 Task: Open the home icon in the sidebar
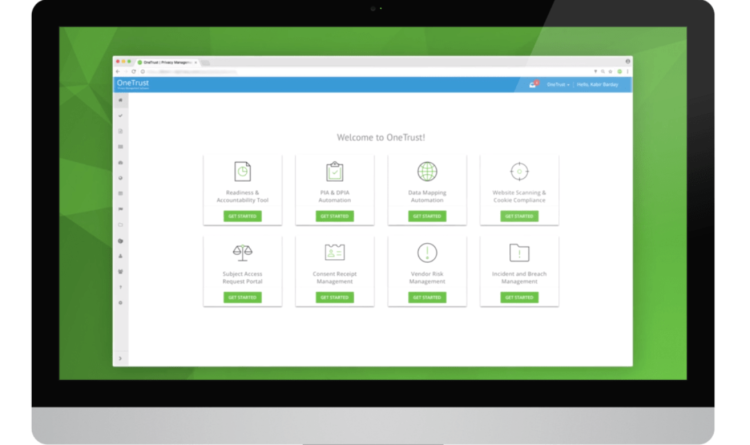pos(121,100)
